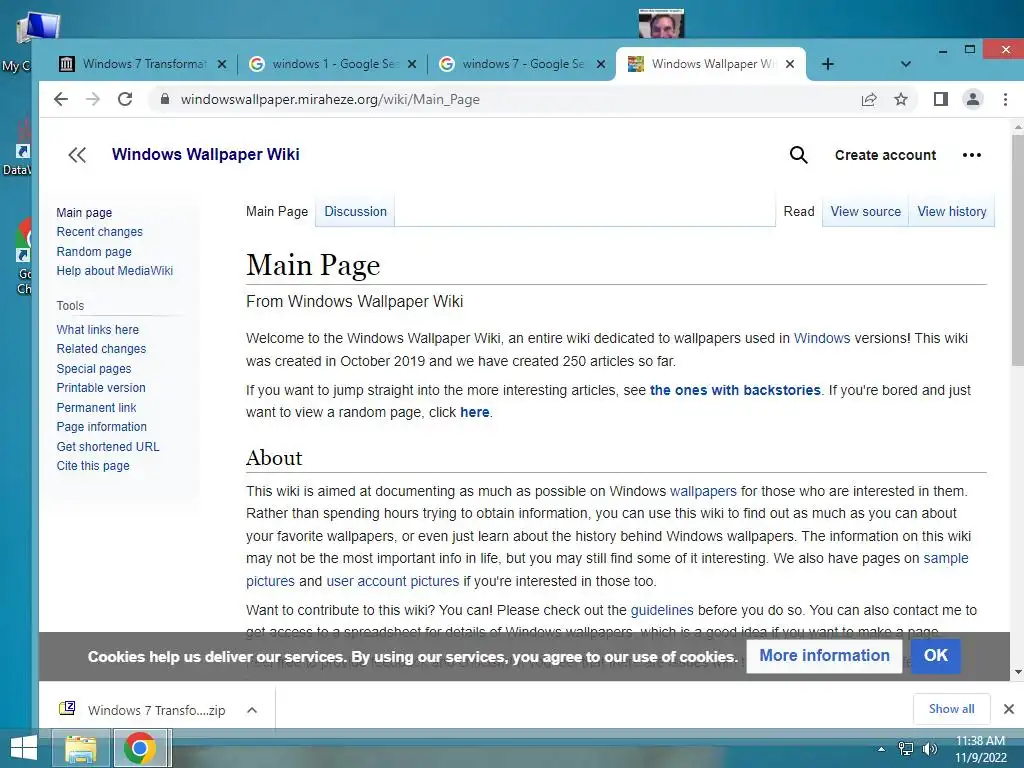Open Page information
This screenshot has height=768, width=1024.
pos(101,426)
